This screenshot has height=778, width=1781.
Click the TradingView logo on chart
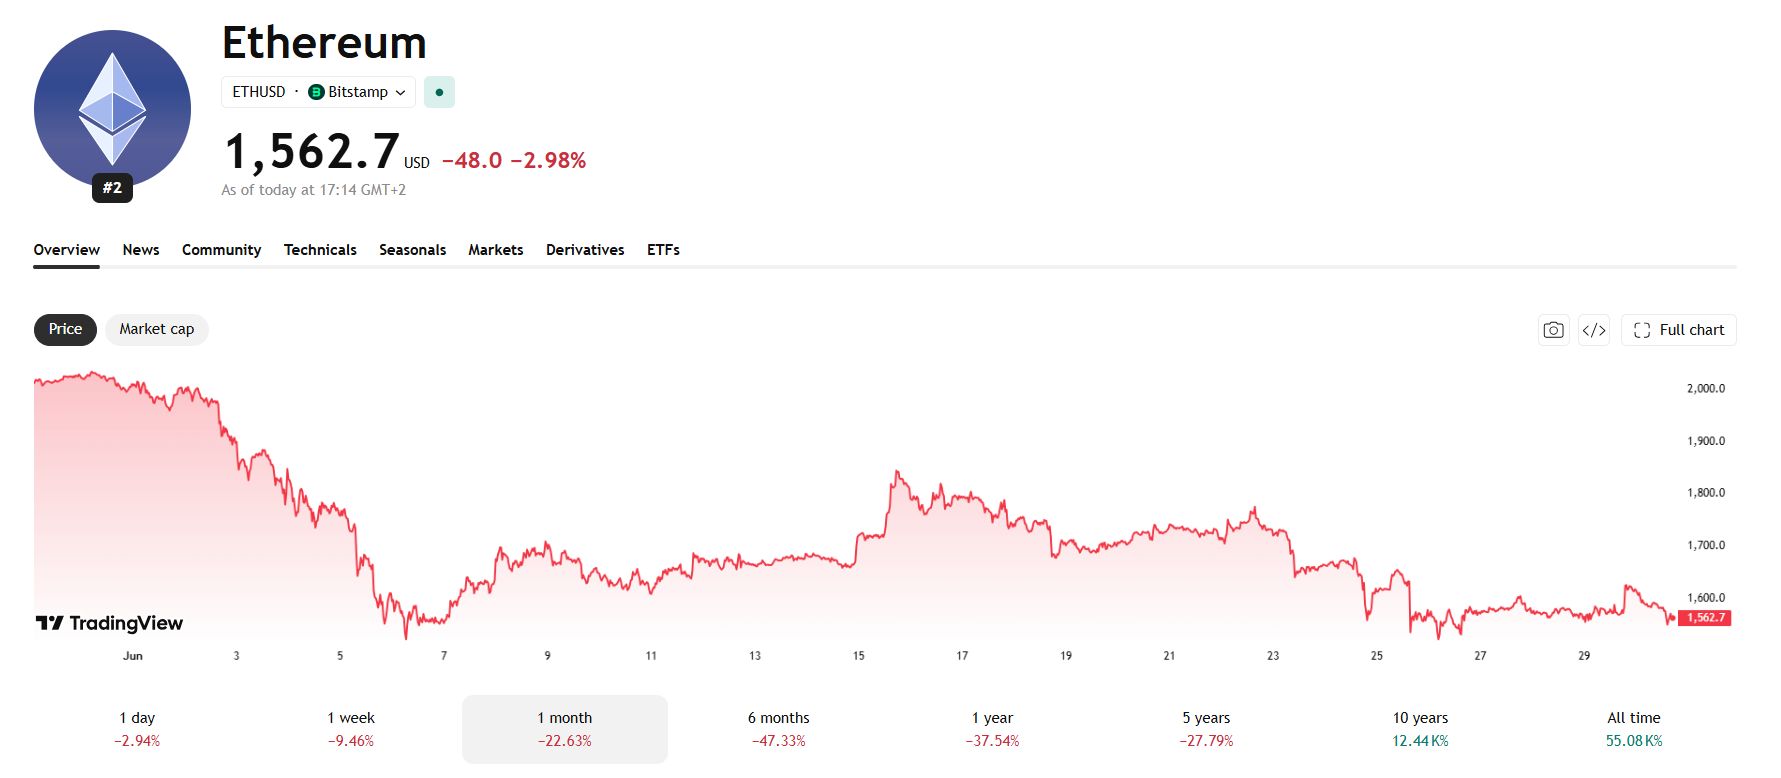(109, 623)
